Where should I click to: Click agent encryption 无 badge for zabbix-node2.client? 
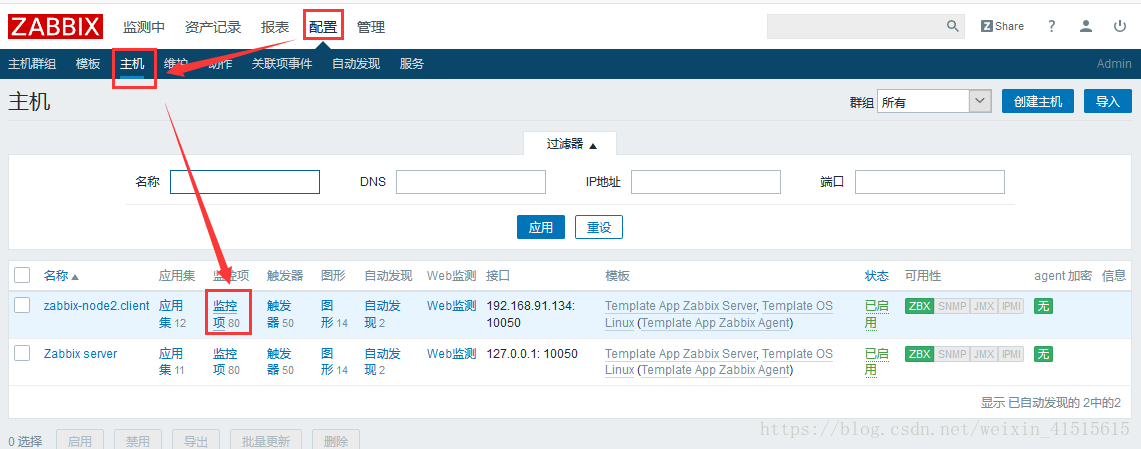pyautogui.click(x=1043, y=306)
